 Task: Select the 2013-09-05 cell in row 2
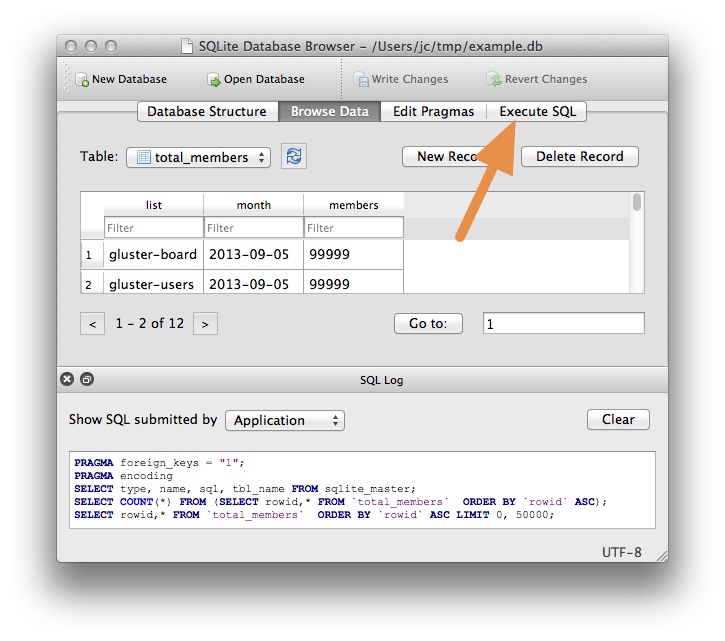(253, 282)
